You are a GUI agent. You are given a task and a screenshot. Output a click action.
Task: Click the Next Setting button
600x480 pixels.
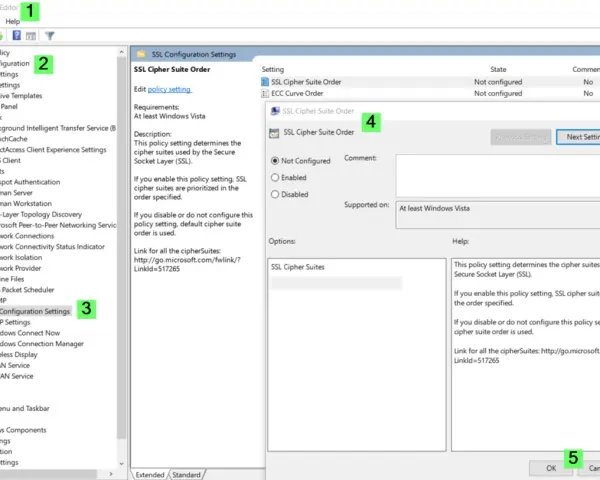point(578,137)
